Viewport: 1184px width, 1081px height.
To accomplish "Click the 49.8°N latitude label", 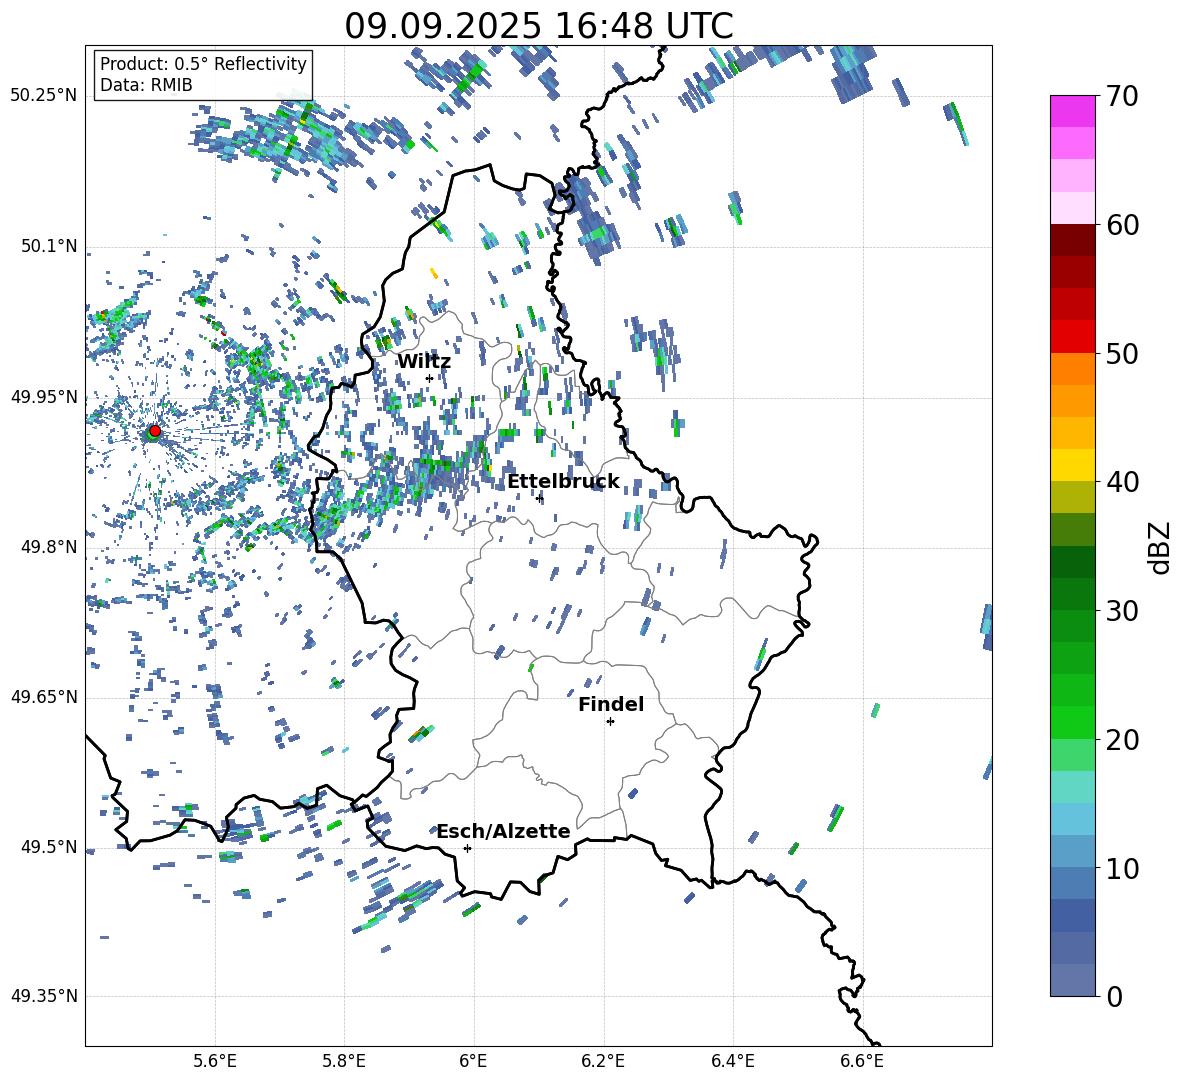I will point(49,547).
